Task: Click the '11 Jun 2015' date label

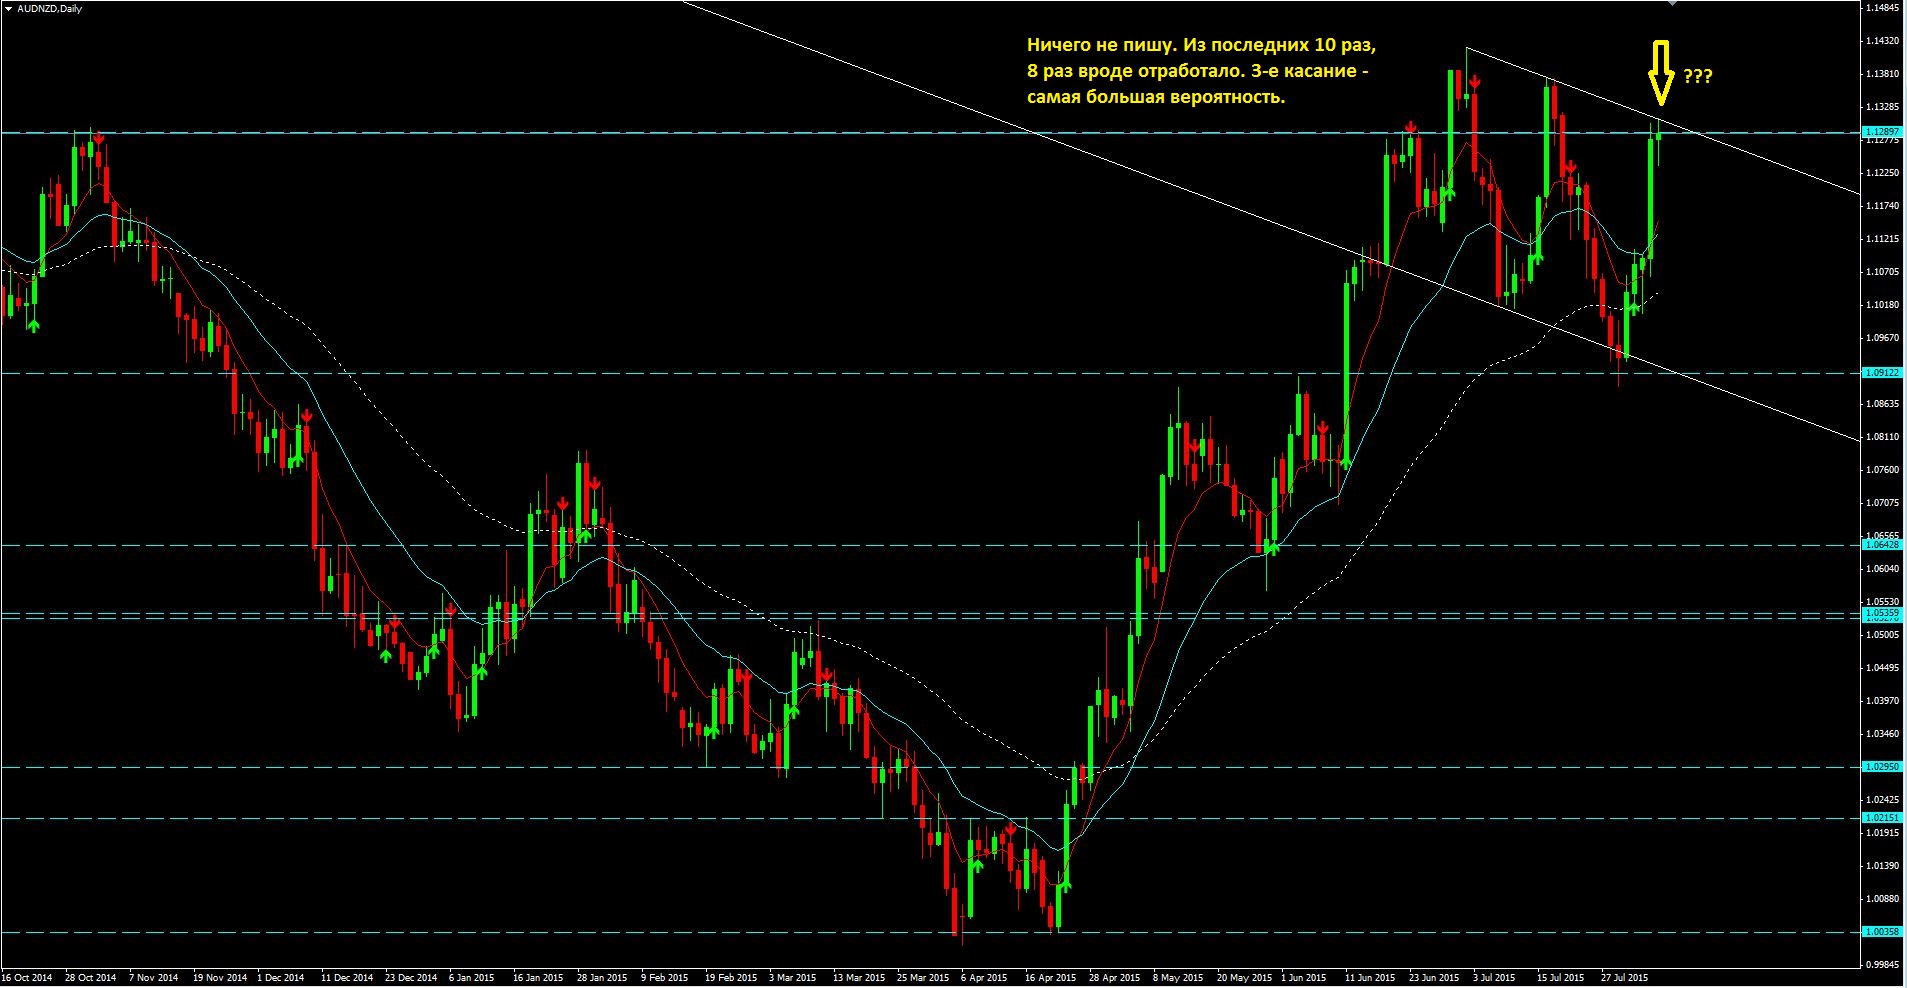Action: [1370, 978]
